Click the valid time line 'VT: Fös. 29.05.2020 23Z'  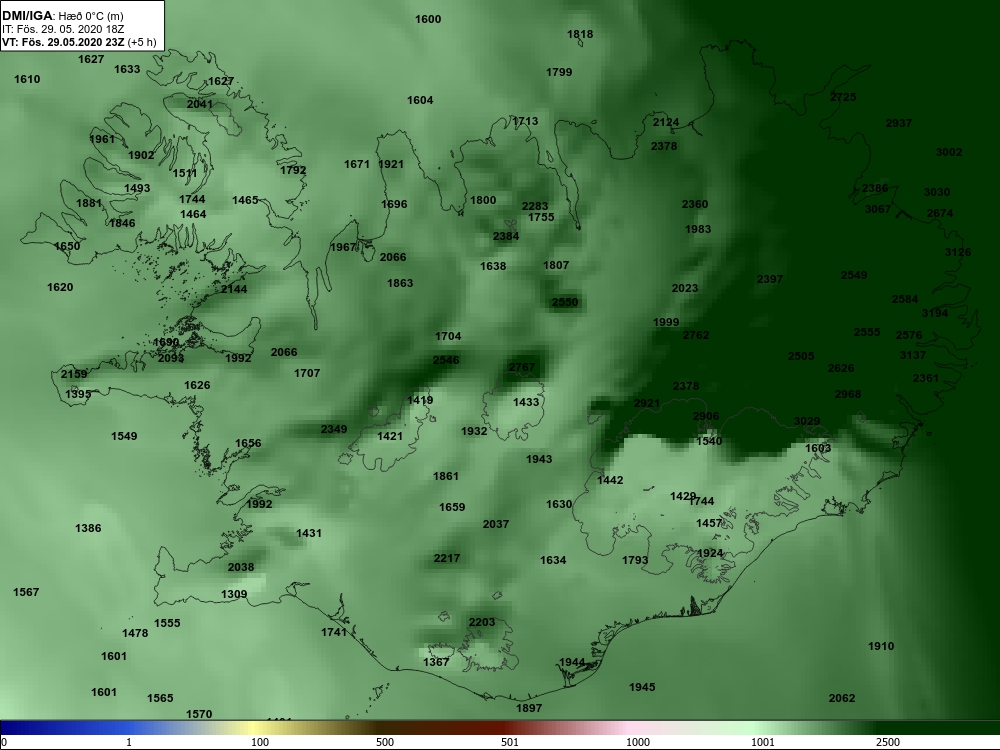pos(62,43)
